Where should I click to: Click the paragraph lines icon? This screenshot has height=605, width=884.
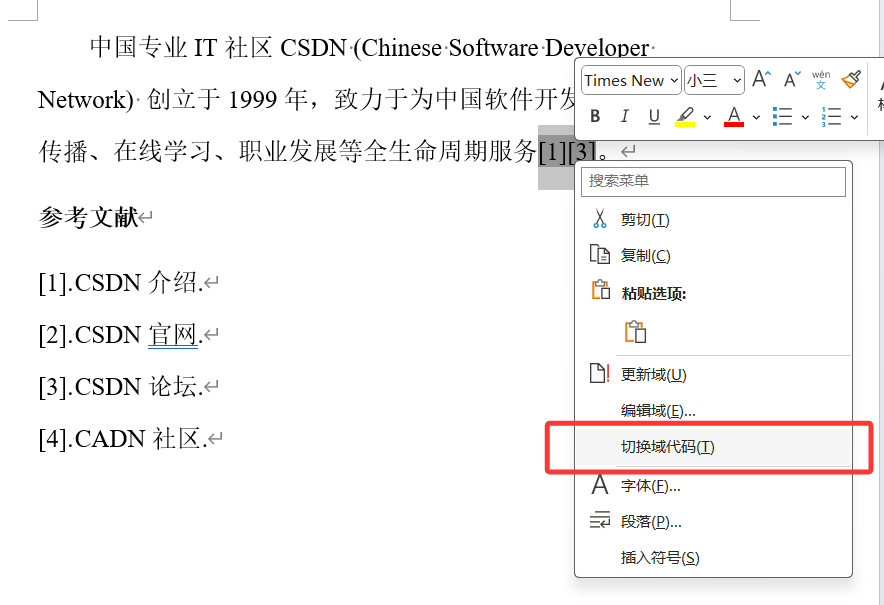600,520
